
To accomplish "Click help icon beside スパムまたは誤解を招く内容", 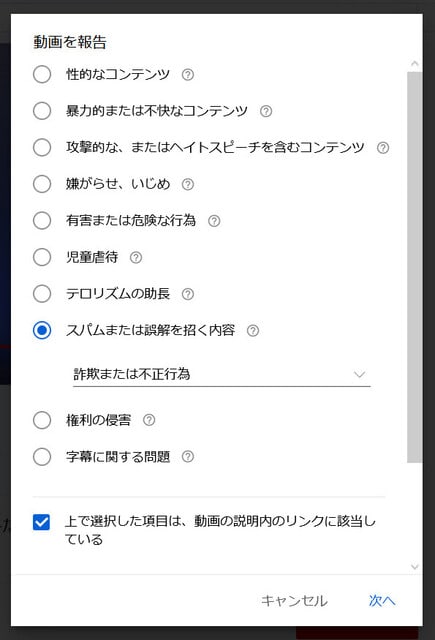I will pos(253,331).
